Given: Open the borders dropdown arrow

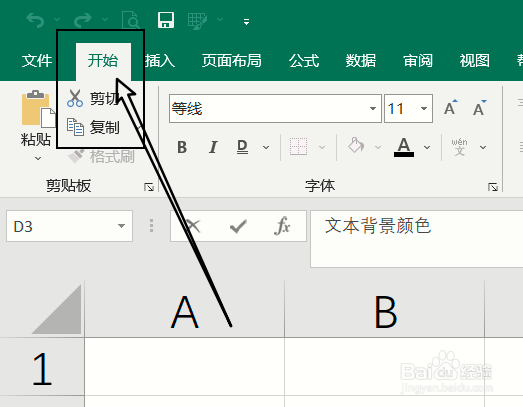Looking at the screenshot, I should (x=322, y=147).
